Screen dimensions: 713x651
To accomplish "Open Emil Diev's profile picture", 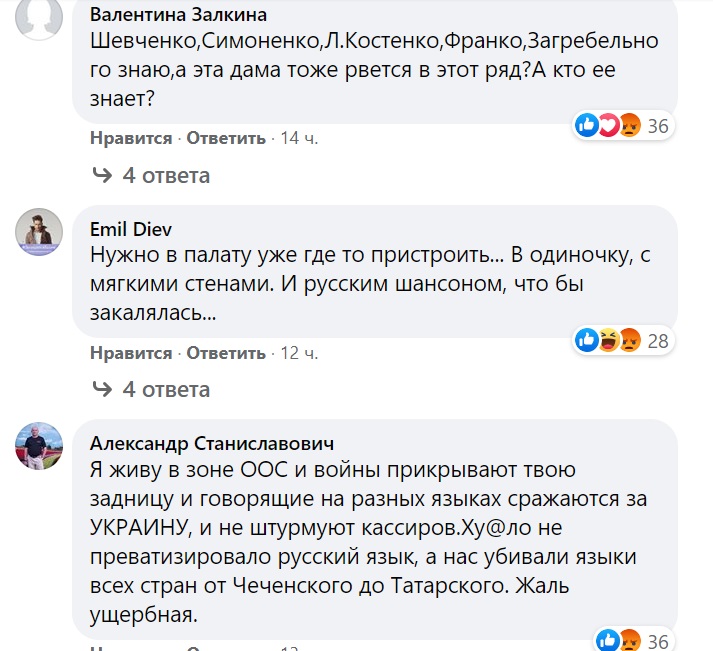I will pyautogui.click(x=40, y=232).
